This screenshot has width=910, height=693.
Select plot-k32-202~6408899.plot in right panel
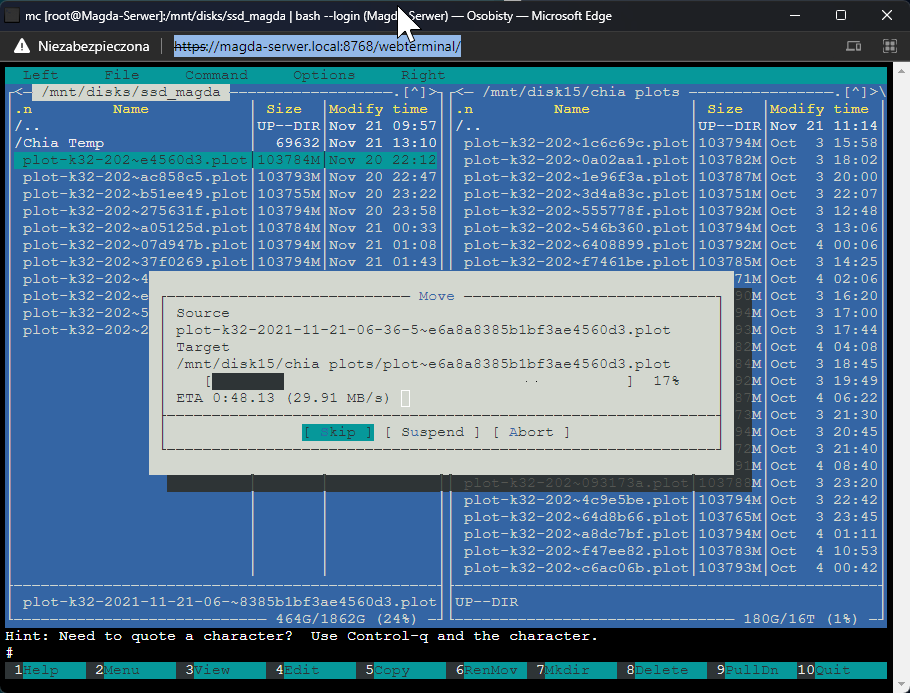click(x=666, y=245)
